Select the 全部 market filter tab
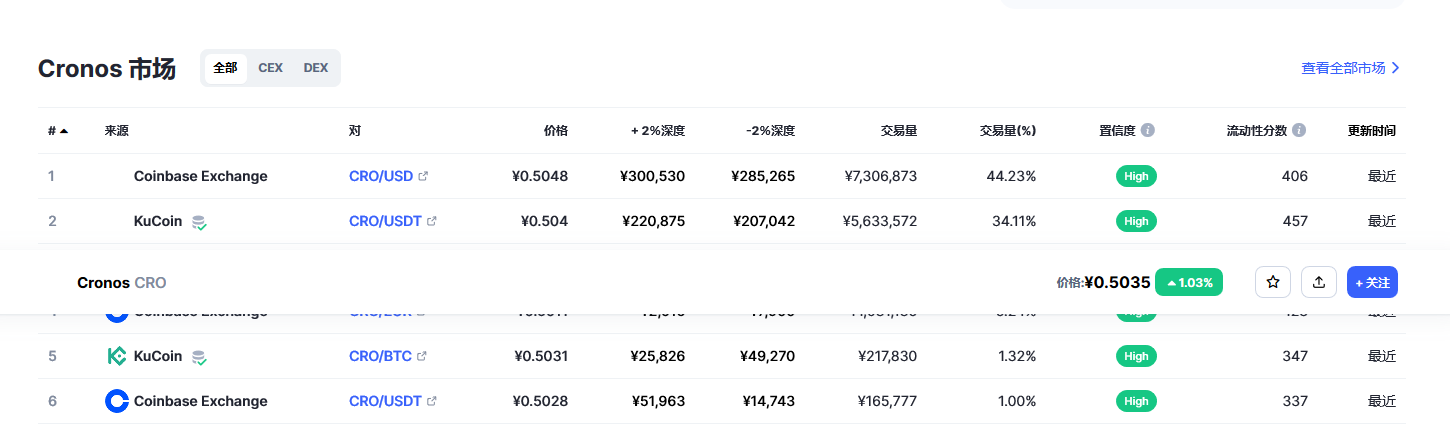 [x=225, y=68]
